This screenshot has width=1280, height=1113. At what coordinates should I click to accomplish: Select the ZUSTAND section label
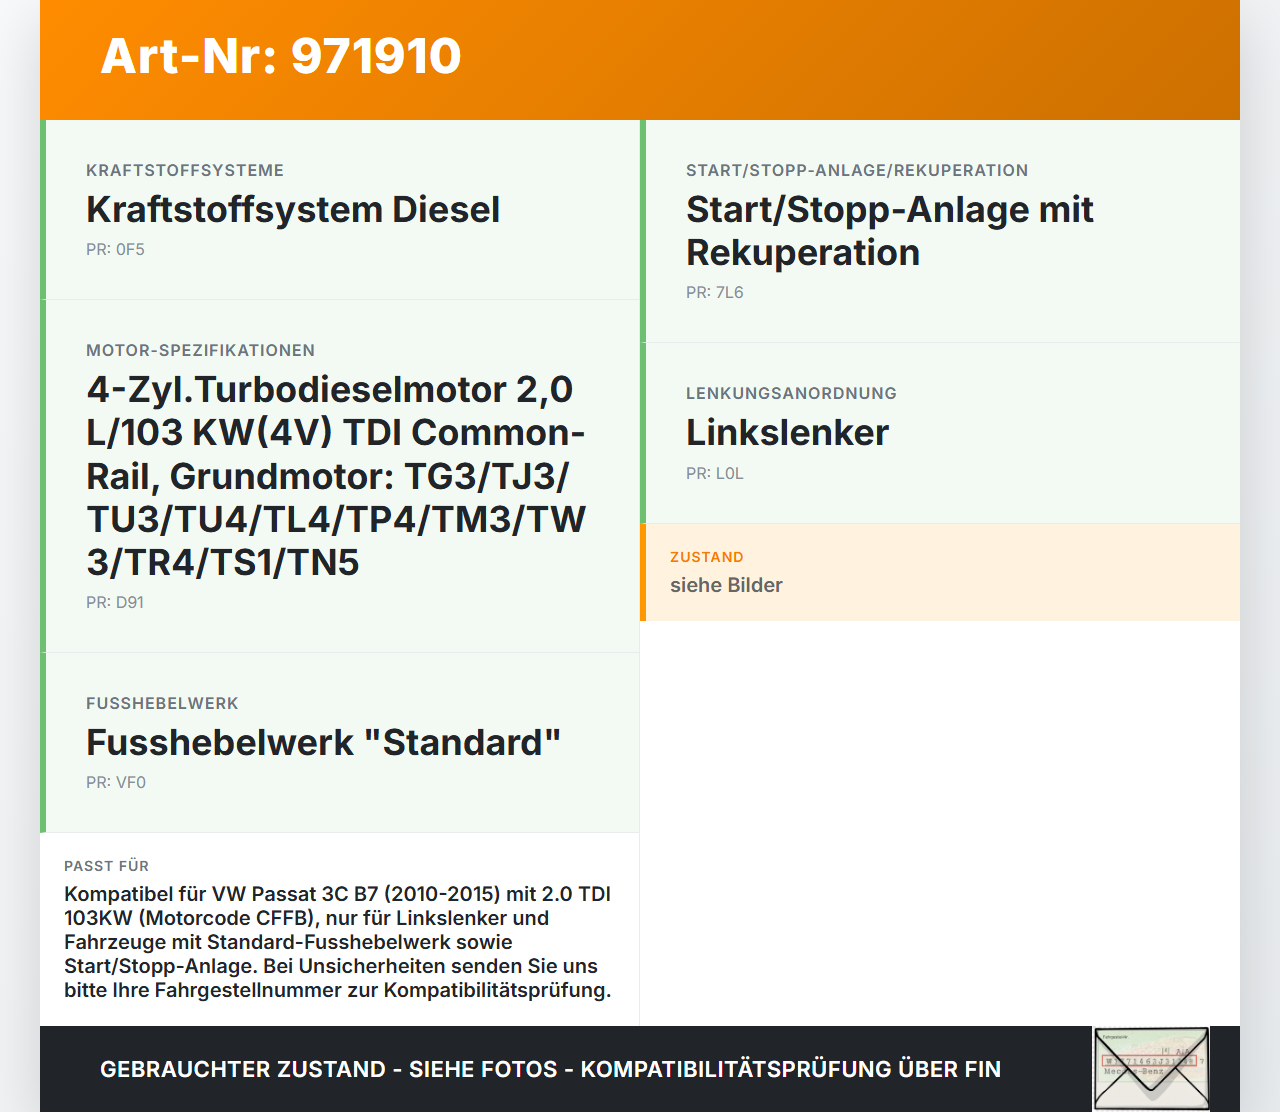point(707,556)
